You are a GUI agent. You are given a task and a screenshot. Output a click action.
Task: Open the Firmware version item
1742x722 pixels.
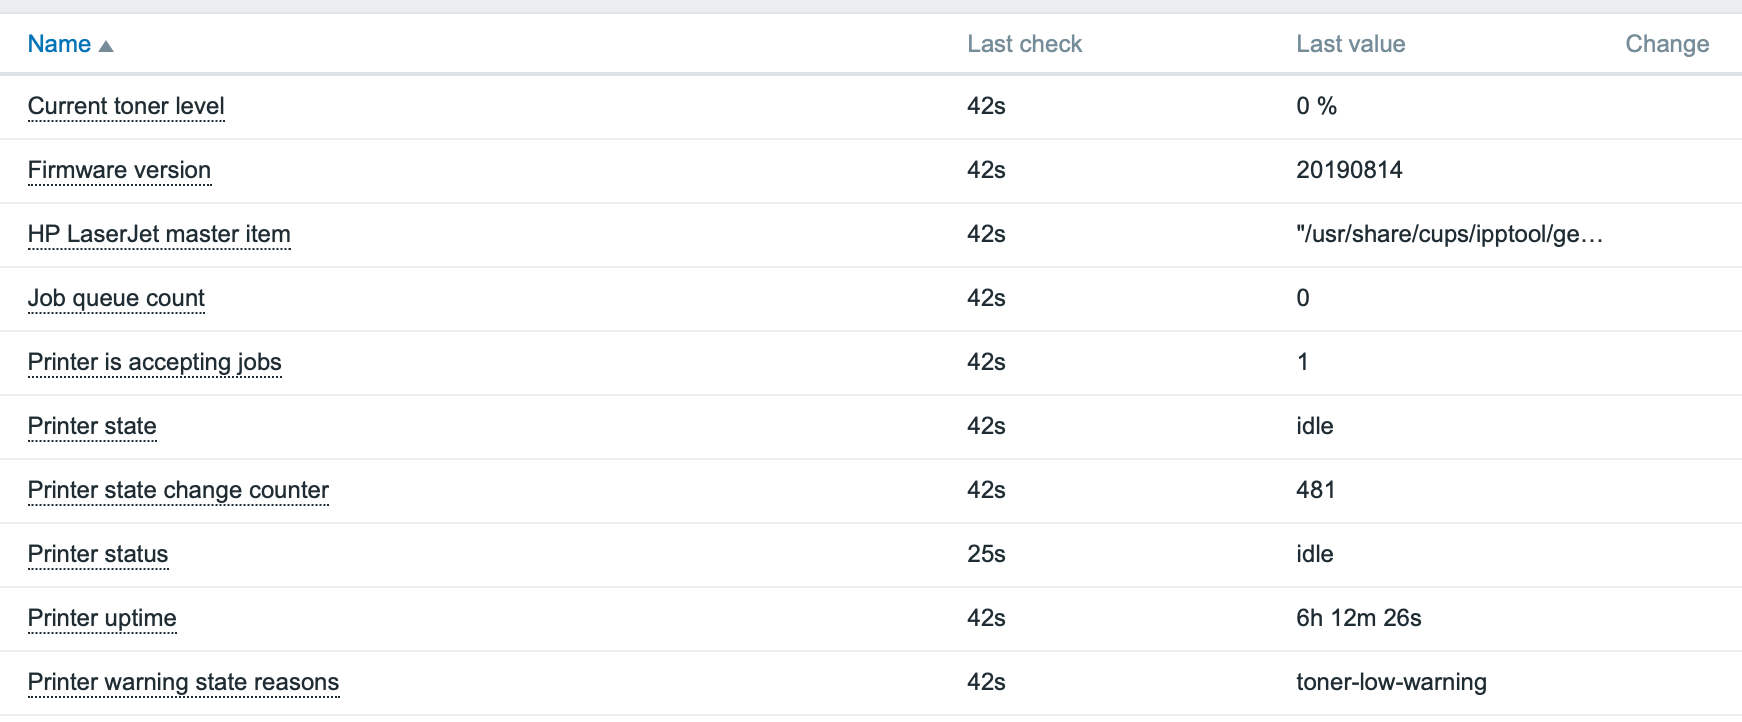[119, 170]
